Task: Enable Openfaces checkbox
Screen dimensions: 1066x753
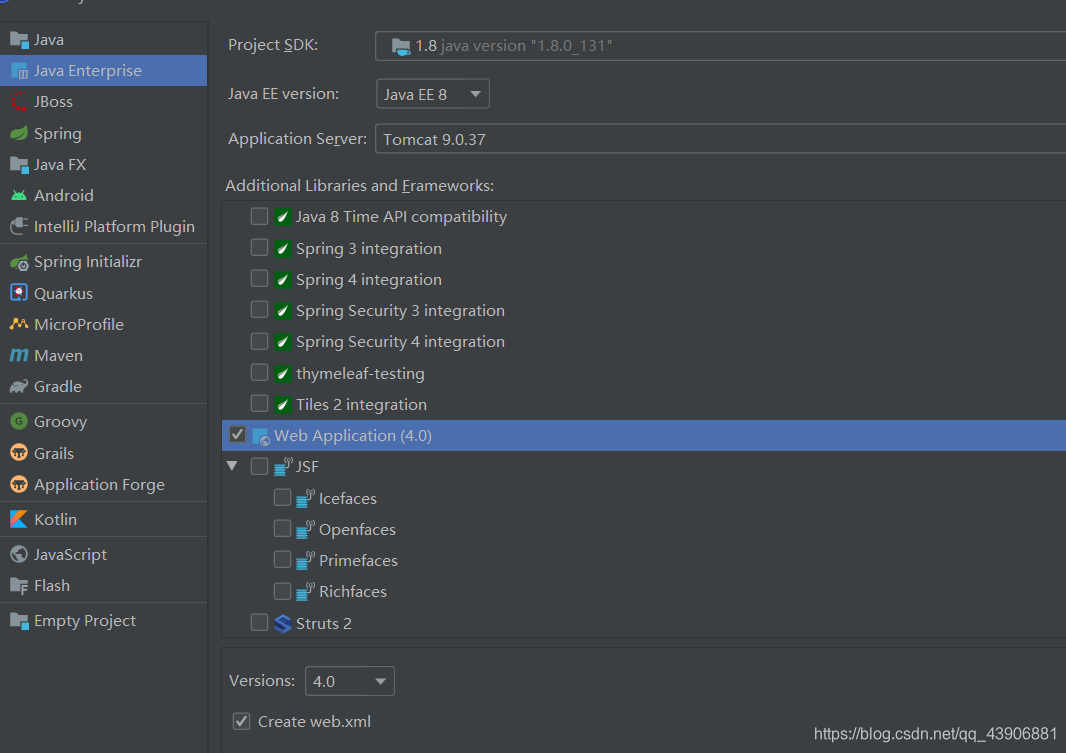Action: [282, 528]
